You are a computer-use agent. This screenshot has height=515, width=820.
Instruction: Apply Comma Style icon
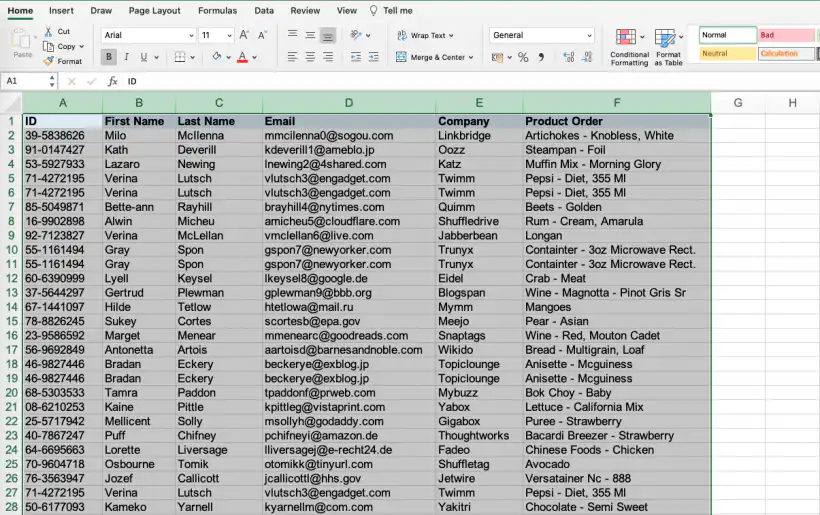(541, 57)
